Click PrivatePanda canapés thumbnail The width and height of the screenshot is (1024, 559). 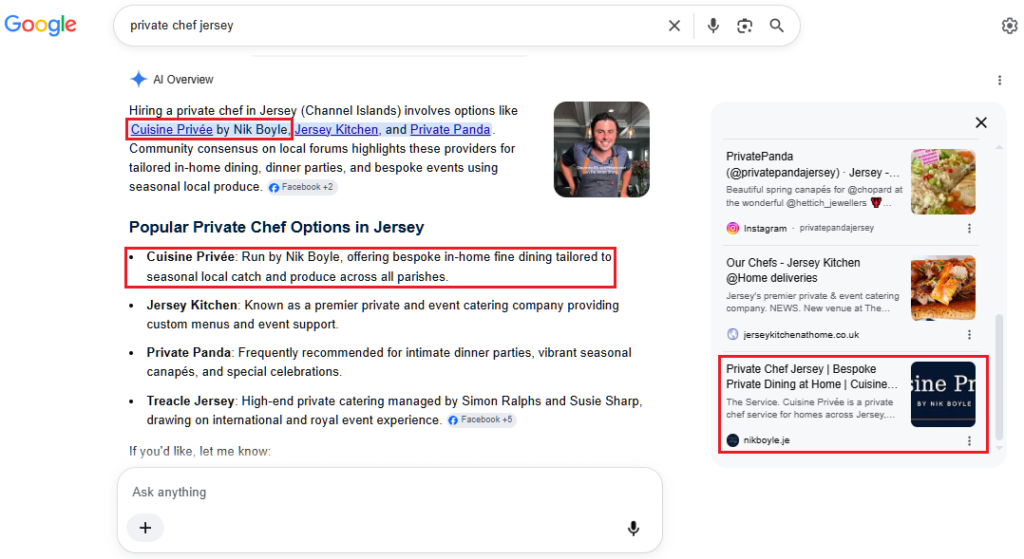(943, 182)
